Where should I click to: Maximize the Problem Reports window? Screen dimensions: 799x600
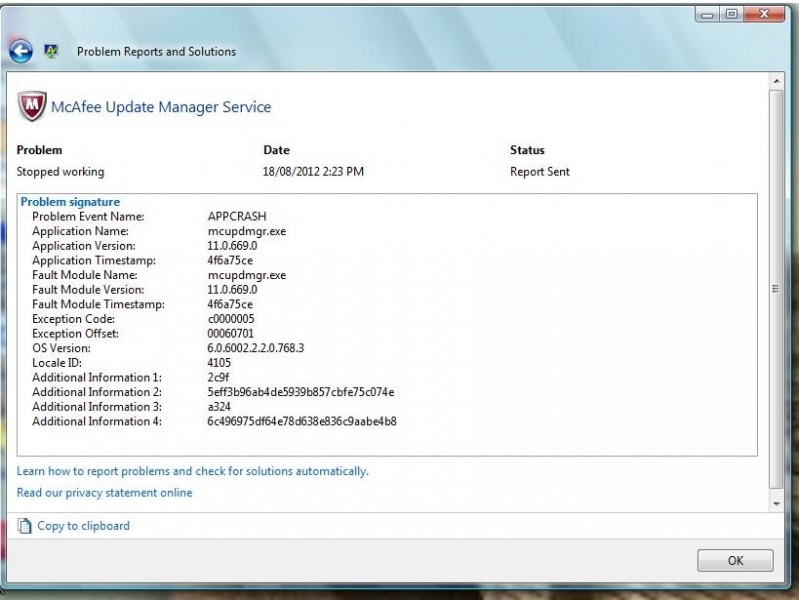732,14
